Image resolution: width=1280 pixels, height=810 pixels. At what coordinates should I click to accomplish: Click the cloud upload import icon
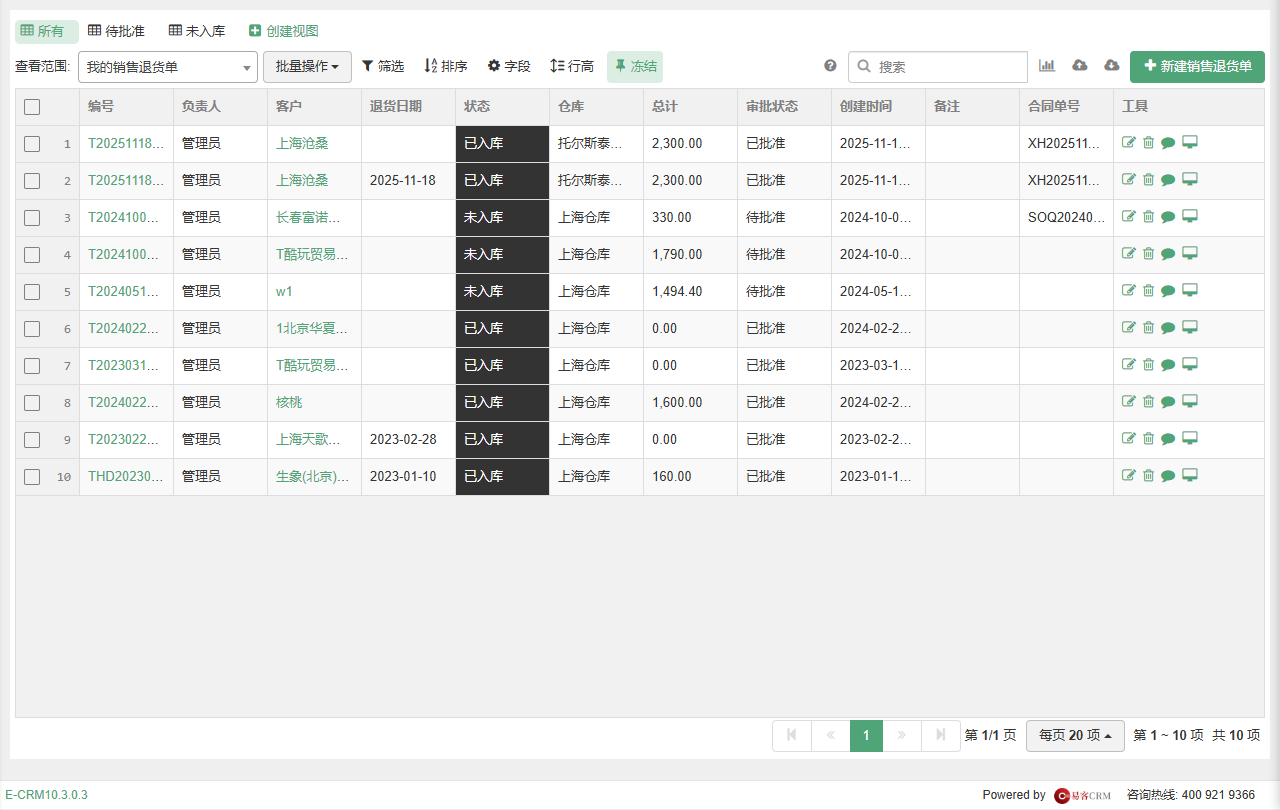(x=1080, y=66)
